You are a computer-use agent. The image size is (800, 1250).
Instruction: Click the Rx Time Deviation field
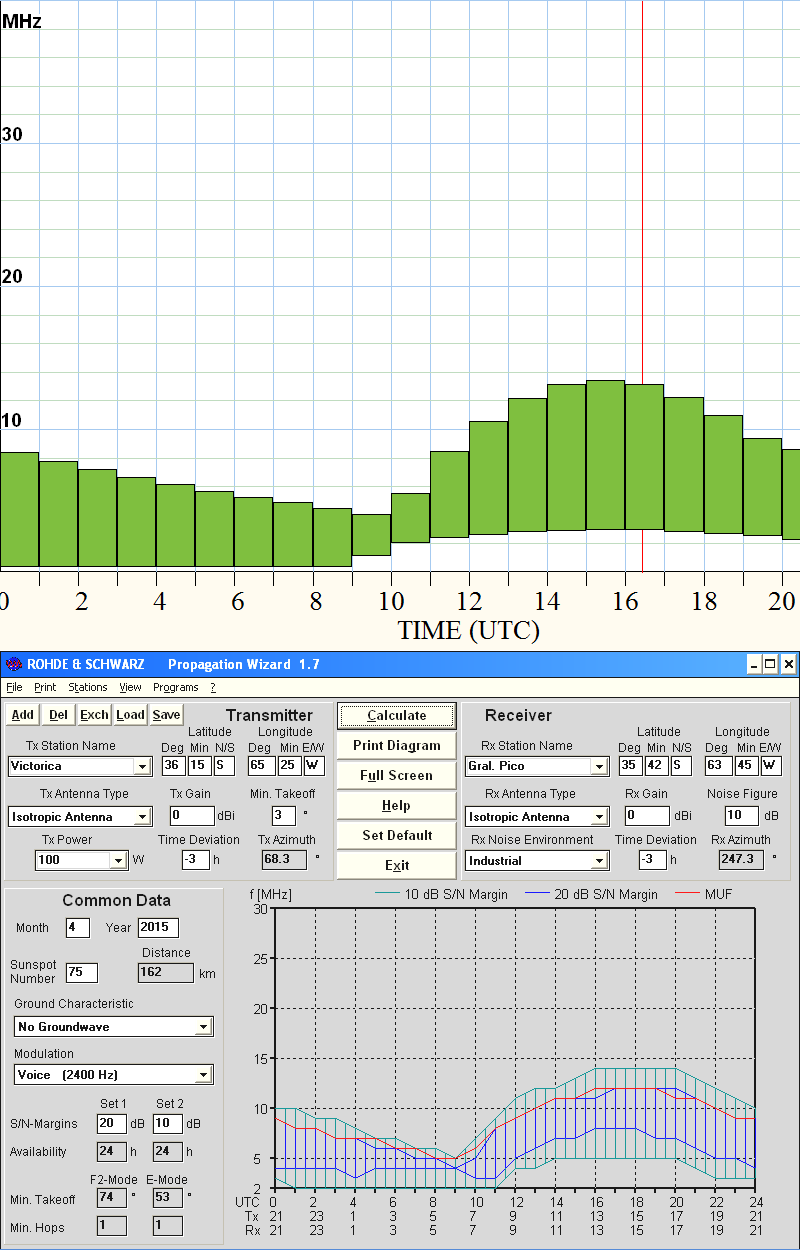(x=653, y=859)
